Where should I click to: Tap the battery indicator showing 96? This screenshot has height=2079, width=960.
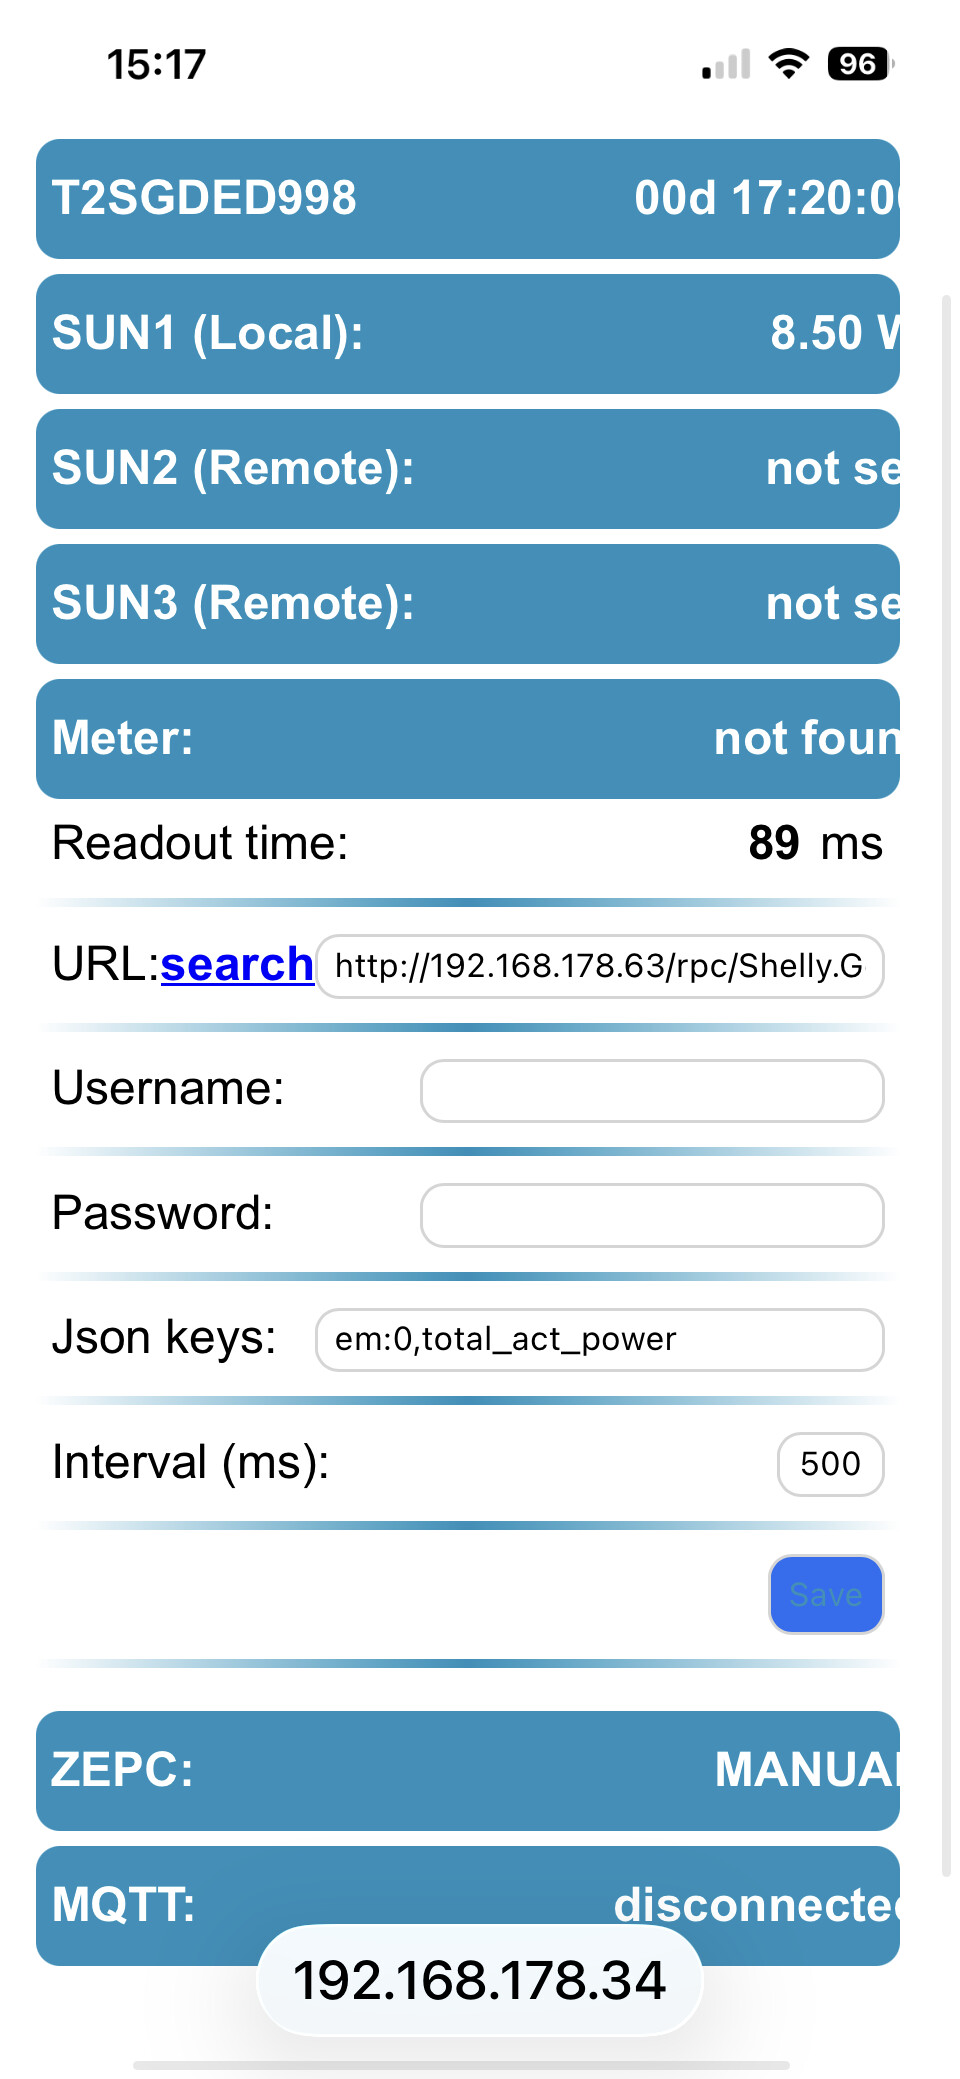coord(860,64)
